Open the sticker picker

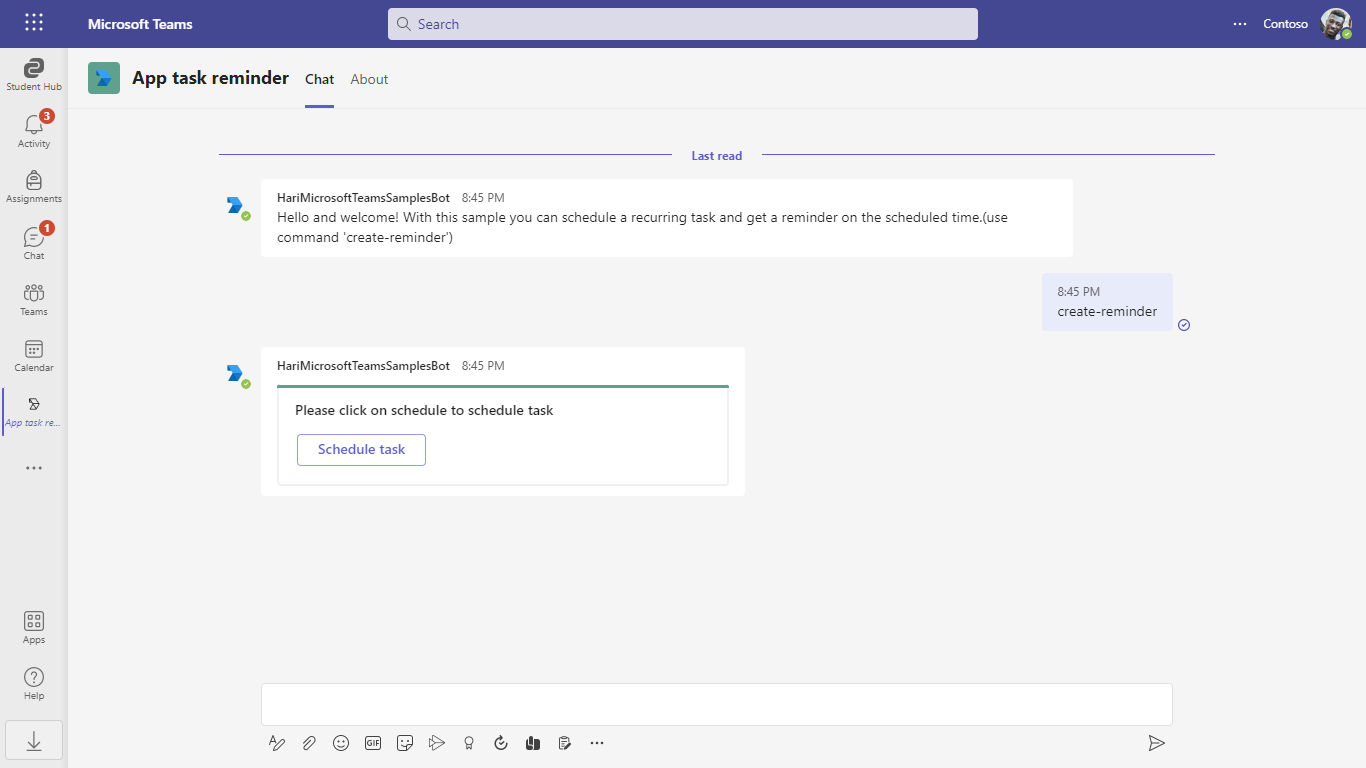pos(405,743)
